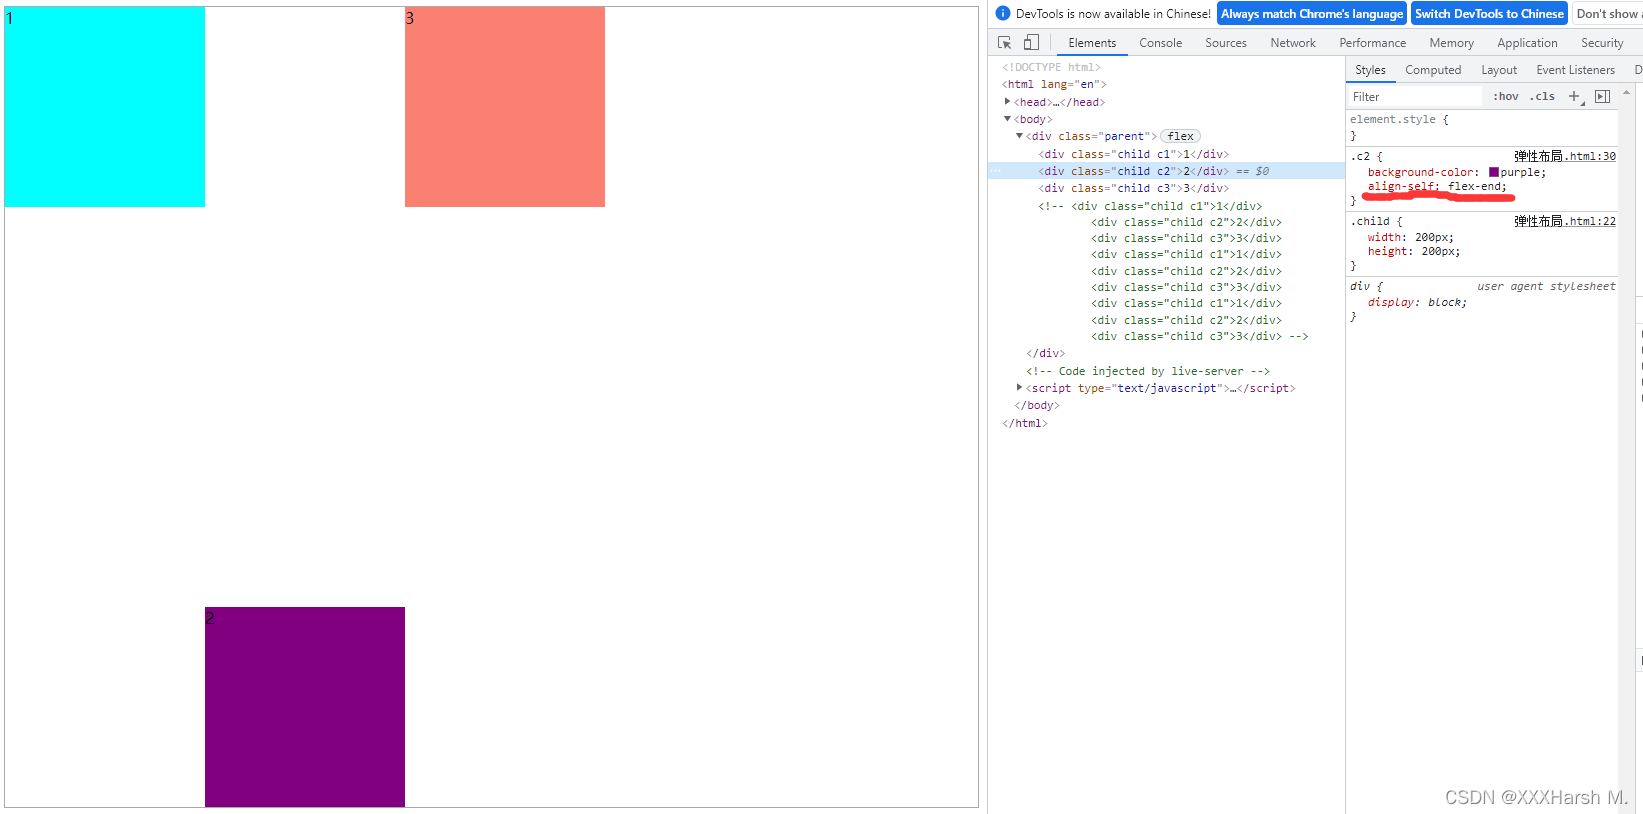This screenshot has height=814, width=1643.
Task: Click the three-dots gutter of selected row
Action: coord(995,171)
